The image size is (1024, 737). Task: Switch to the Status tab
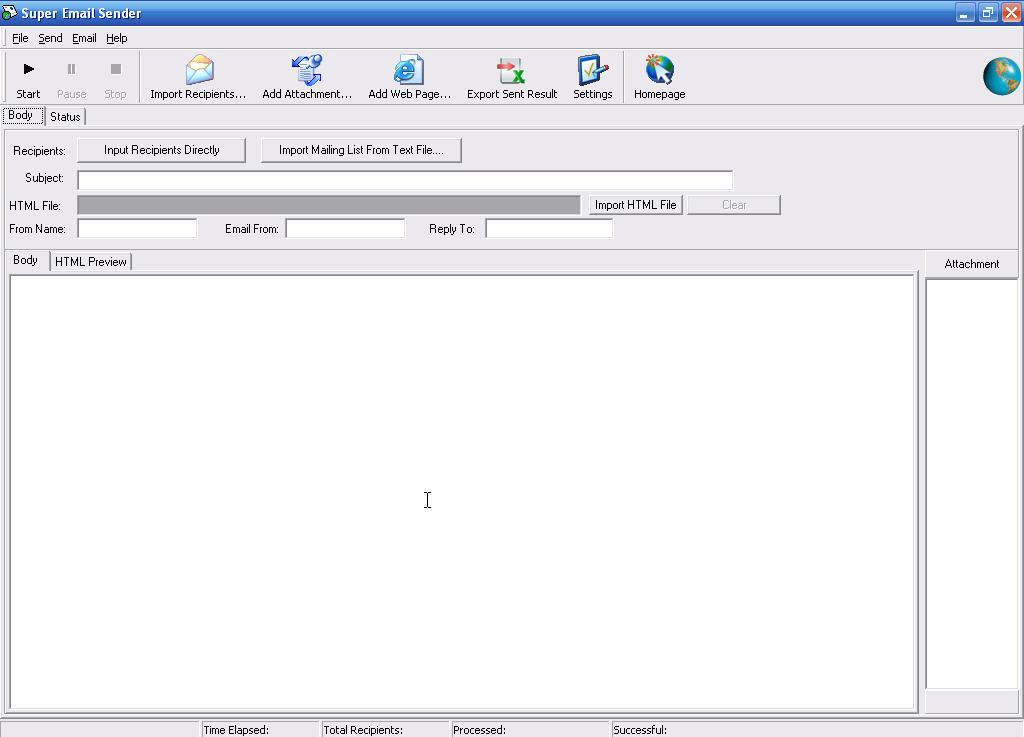[64, 117]
